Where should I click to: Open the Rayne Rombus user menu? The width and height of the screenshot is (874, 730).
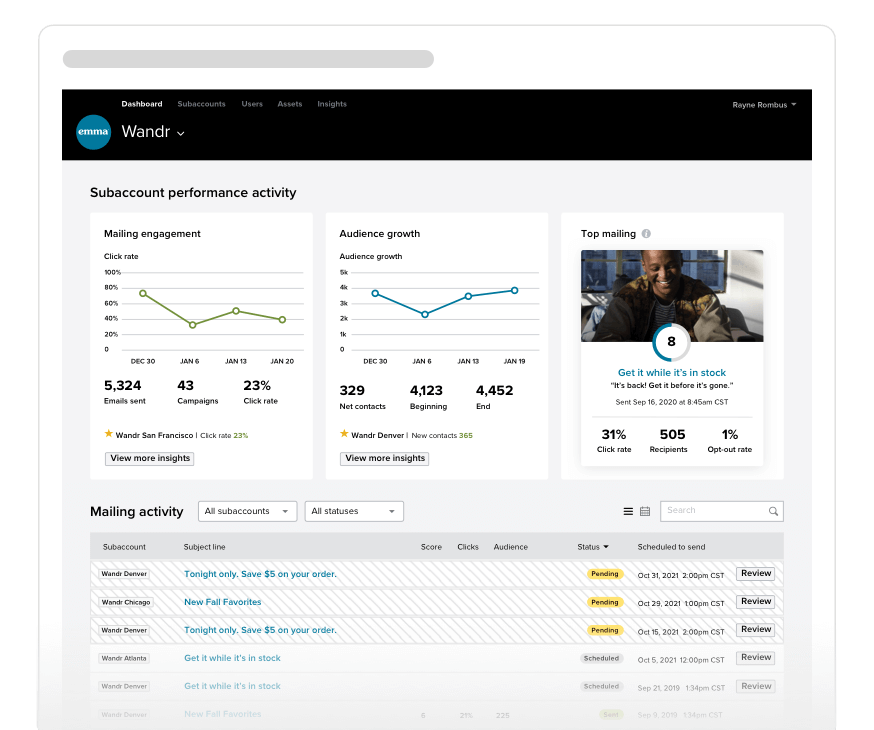[764, 105]
